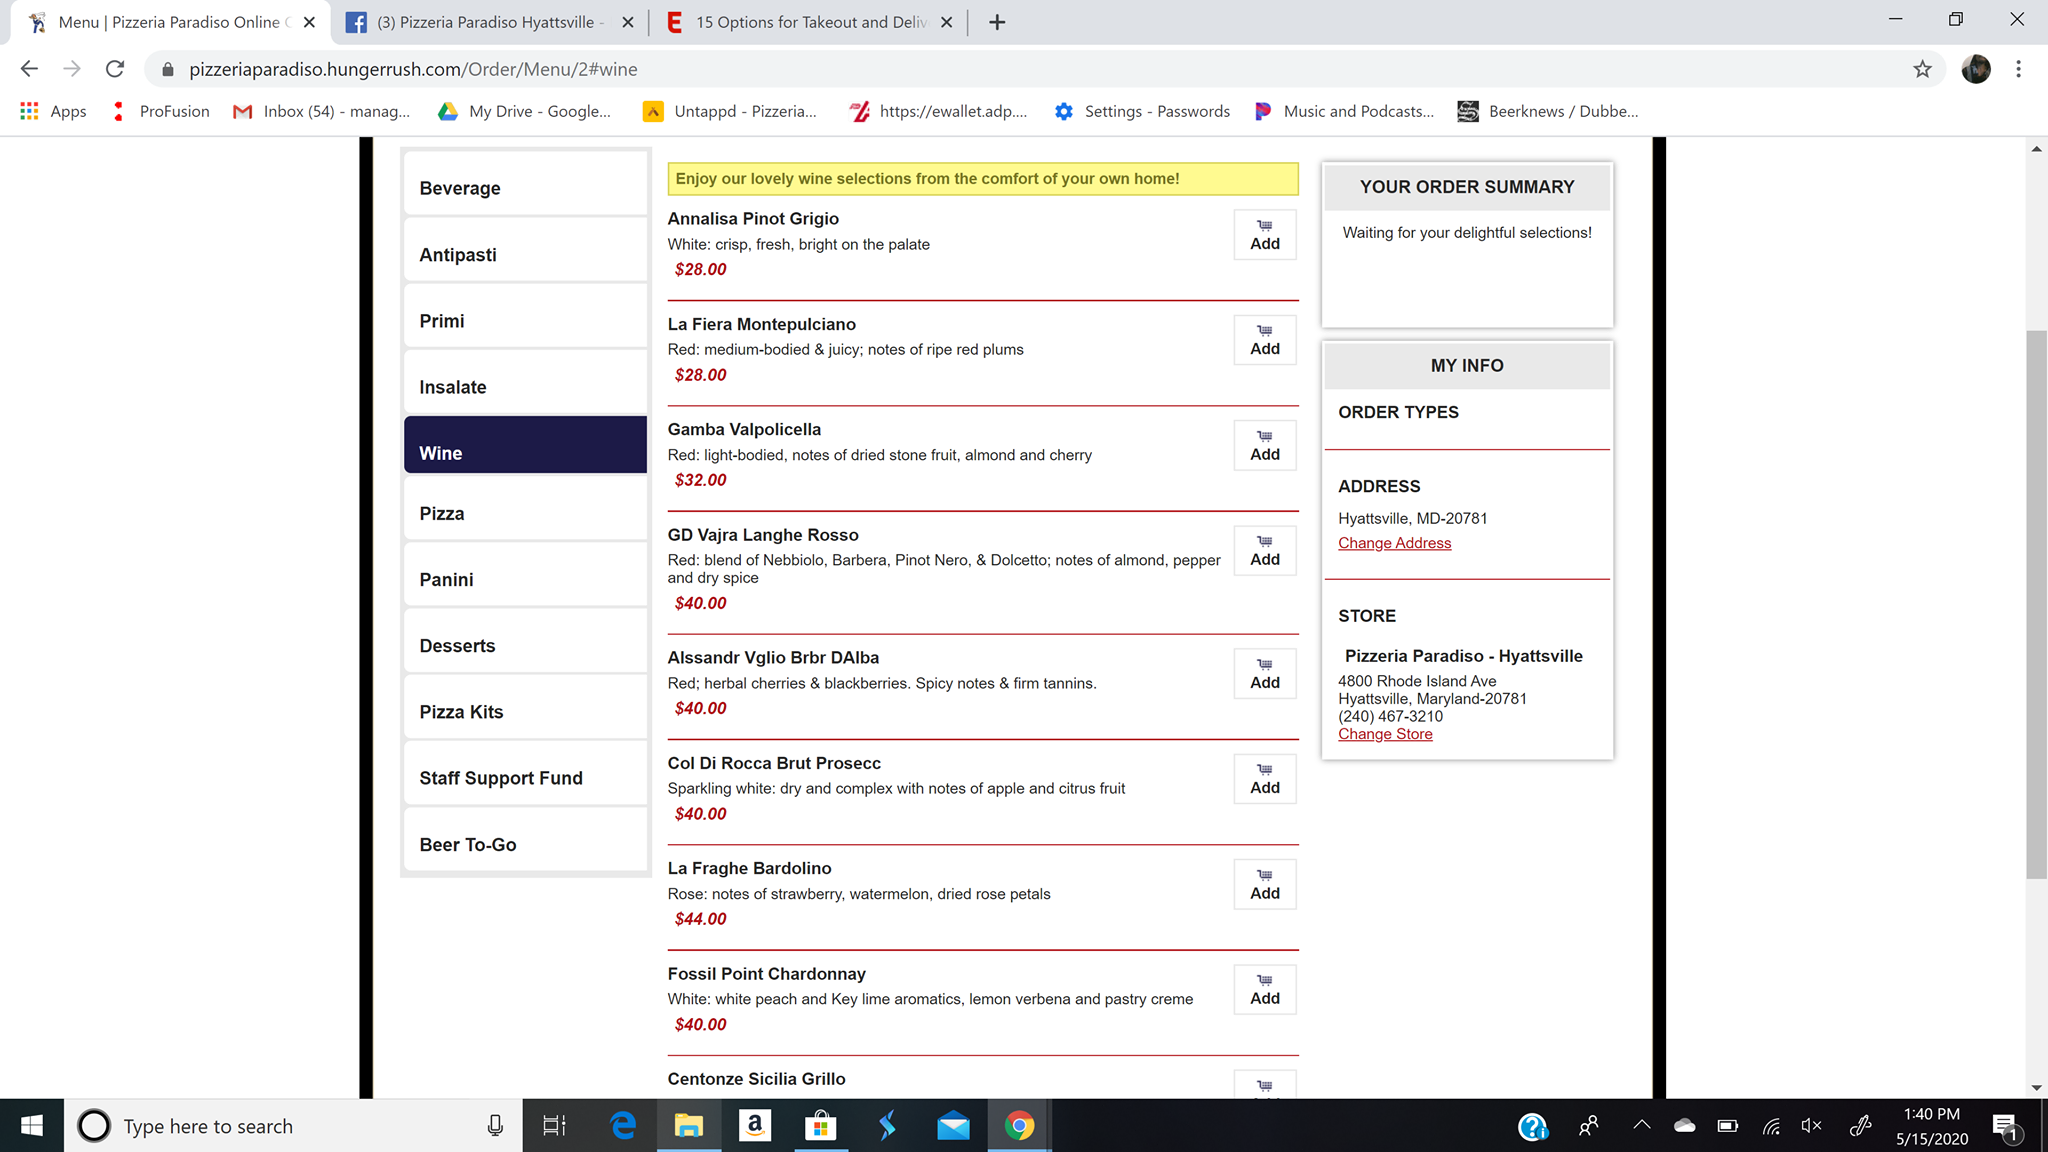Open a new browser tab
Image resolution: width=2048 pixels, height=1152 pixels.
(x=997, y=22)
